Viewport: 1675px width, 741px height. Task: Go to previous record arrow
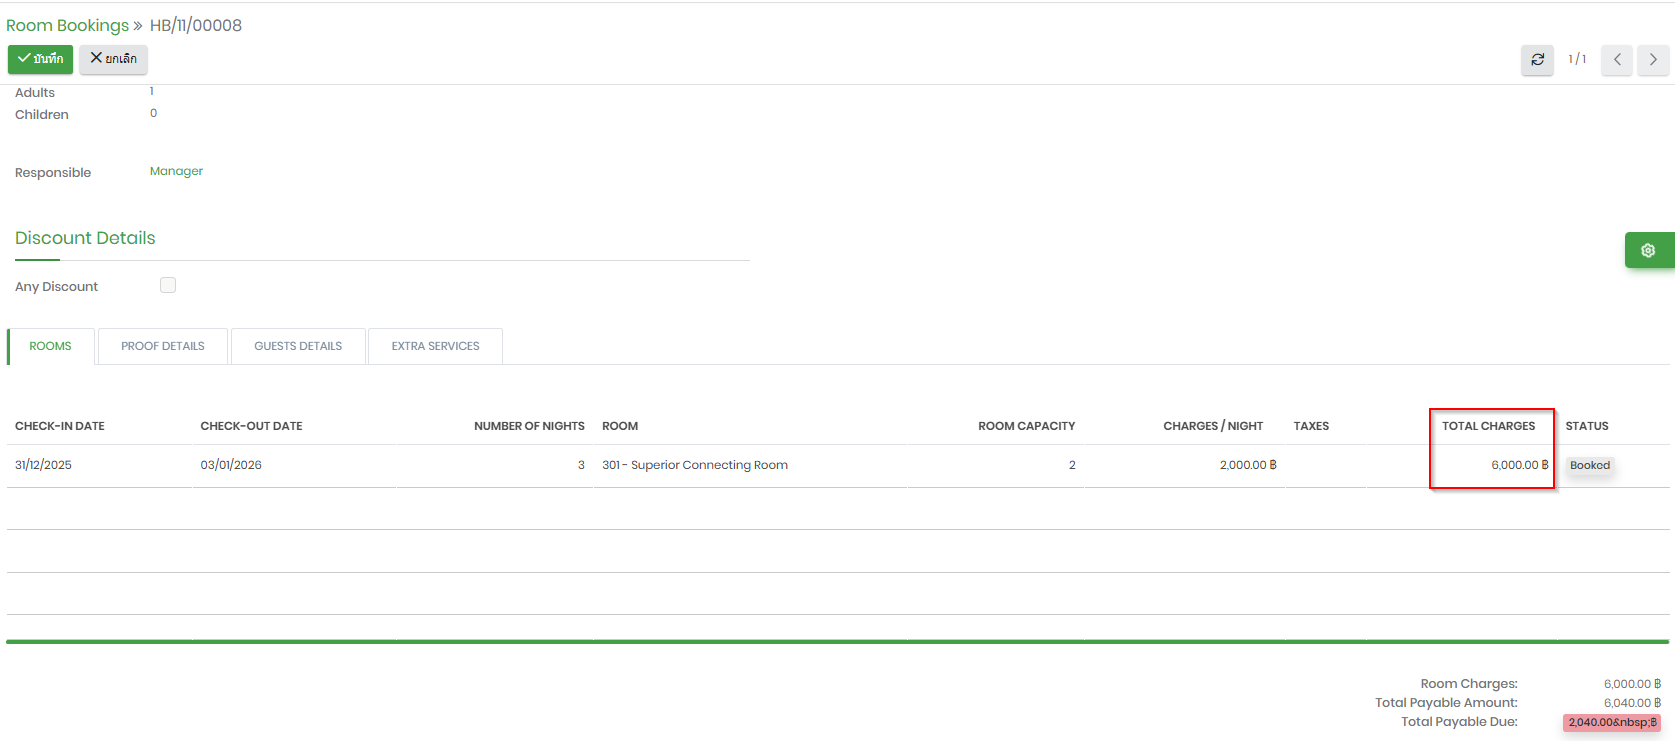tap(1617, 60)
